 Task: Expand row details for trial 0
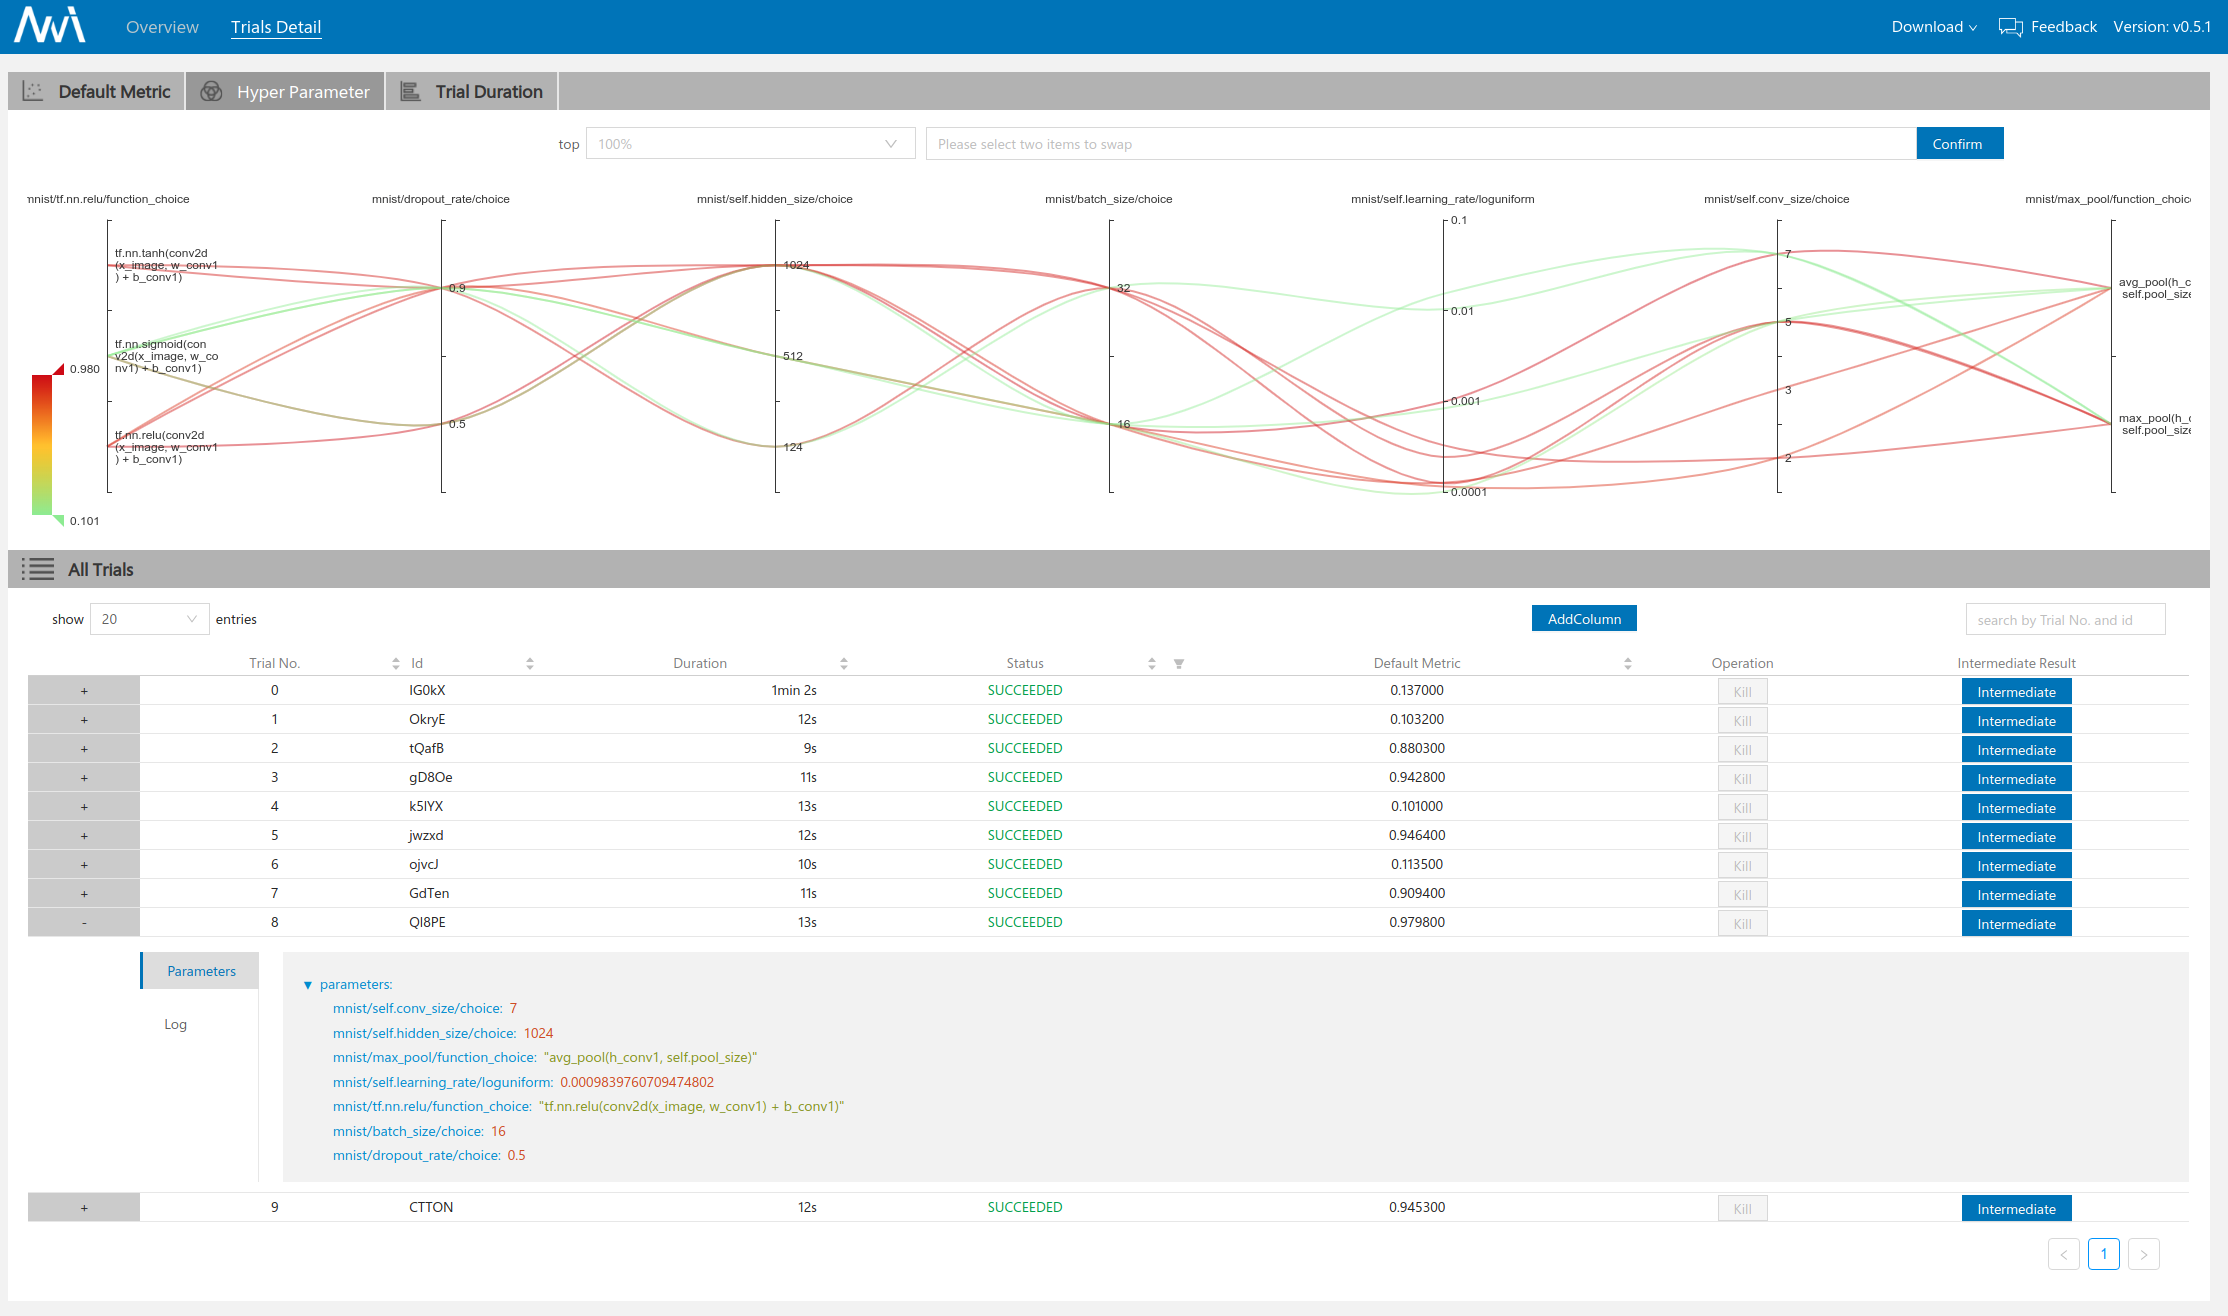pos(84,691)
